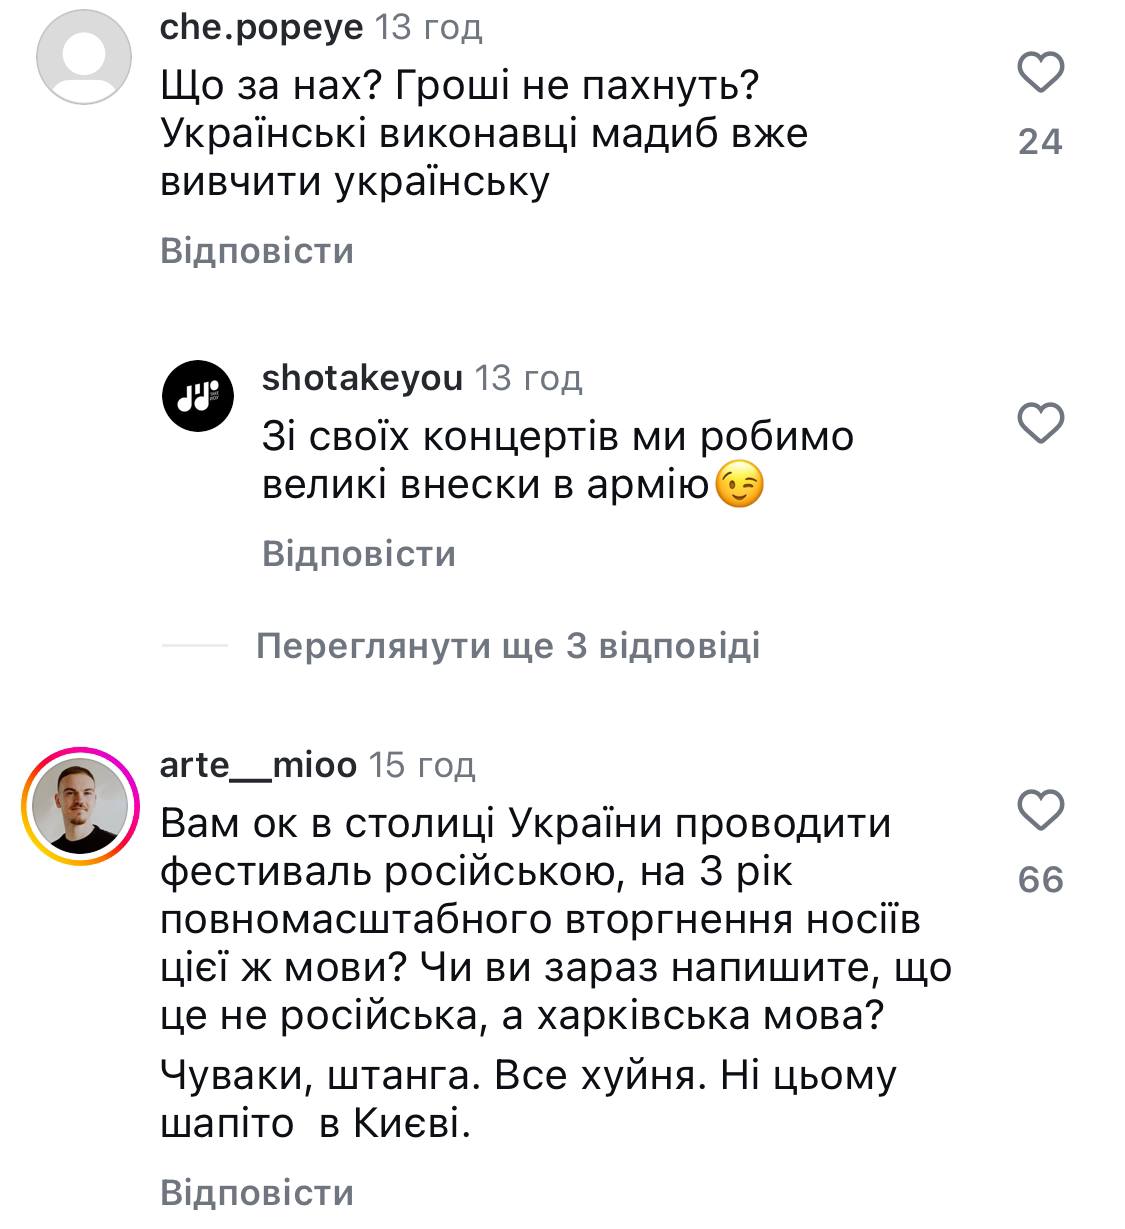Open che.popeye's gray default avatar
Screen dimensions: 1125x1229
(83, 56)
